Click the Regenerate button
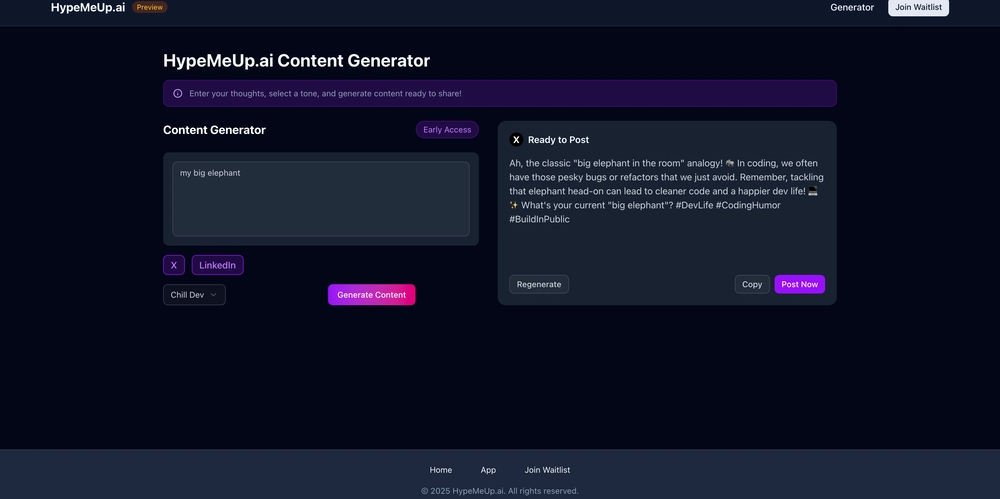This screenshot has width=1000, height=499. [x=539, y=285]
